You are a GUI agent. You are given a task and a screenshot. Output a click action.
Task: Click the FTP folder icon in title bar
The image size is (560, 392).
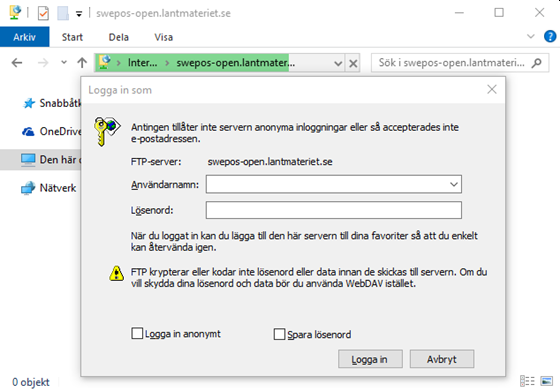(15, 13)
